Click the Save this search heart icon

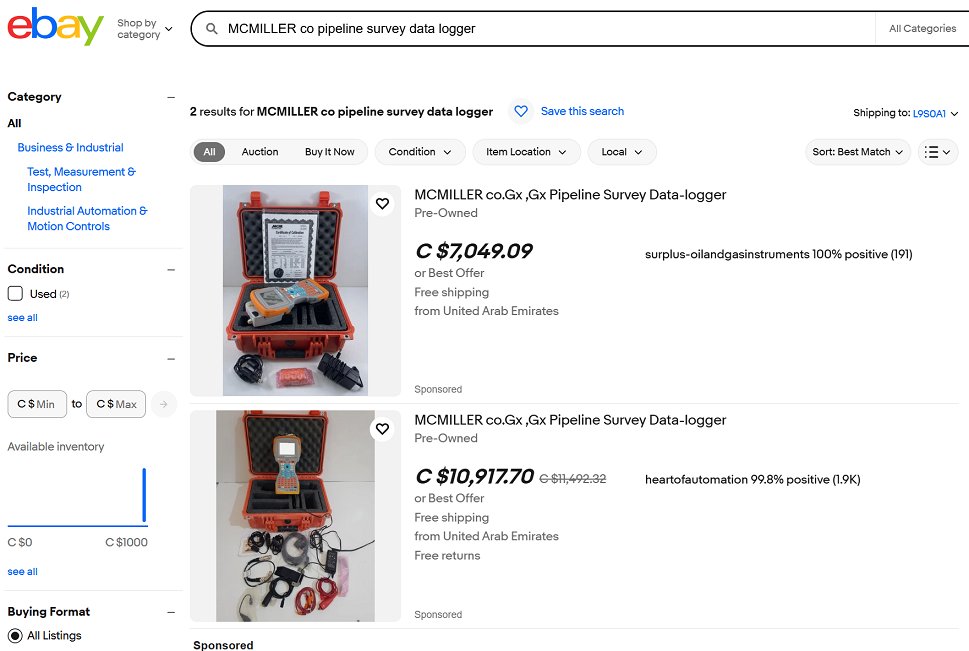click(521, 111)
